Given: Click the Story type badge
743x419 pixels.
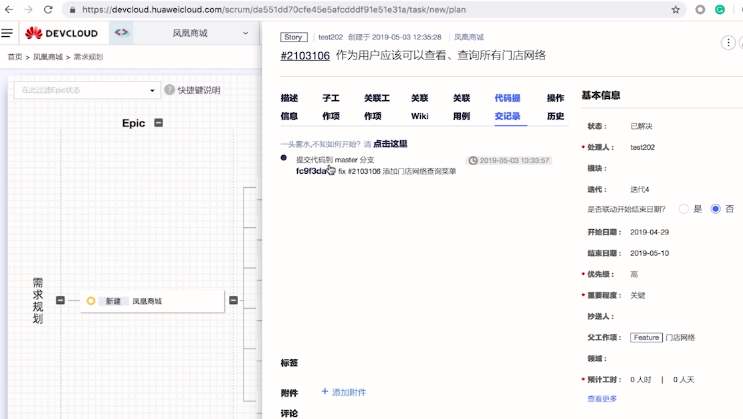Looking at the screenshot, I should click(294, 37).
